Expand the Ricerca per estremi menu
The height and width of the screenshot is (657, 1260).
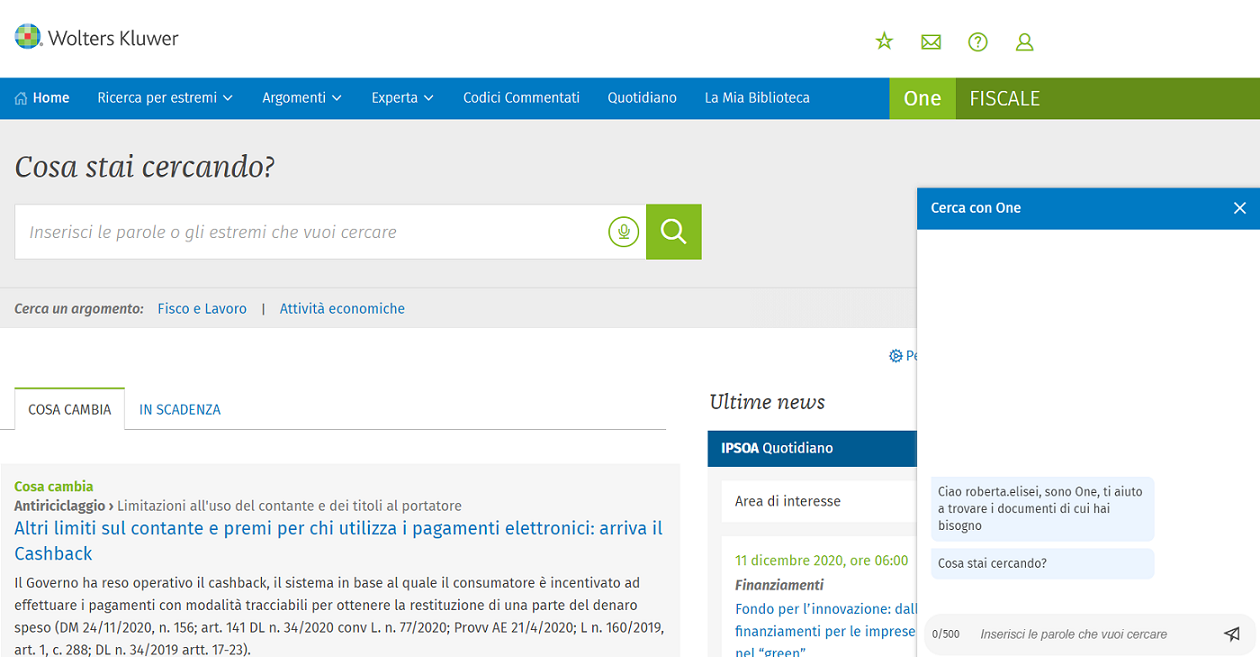pos(165,98)
